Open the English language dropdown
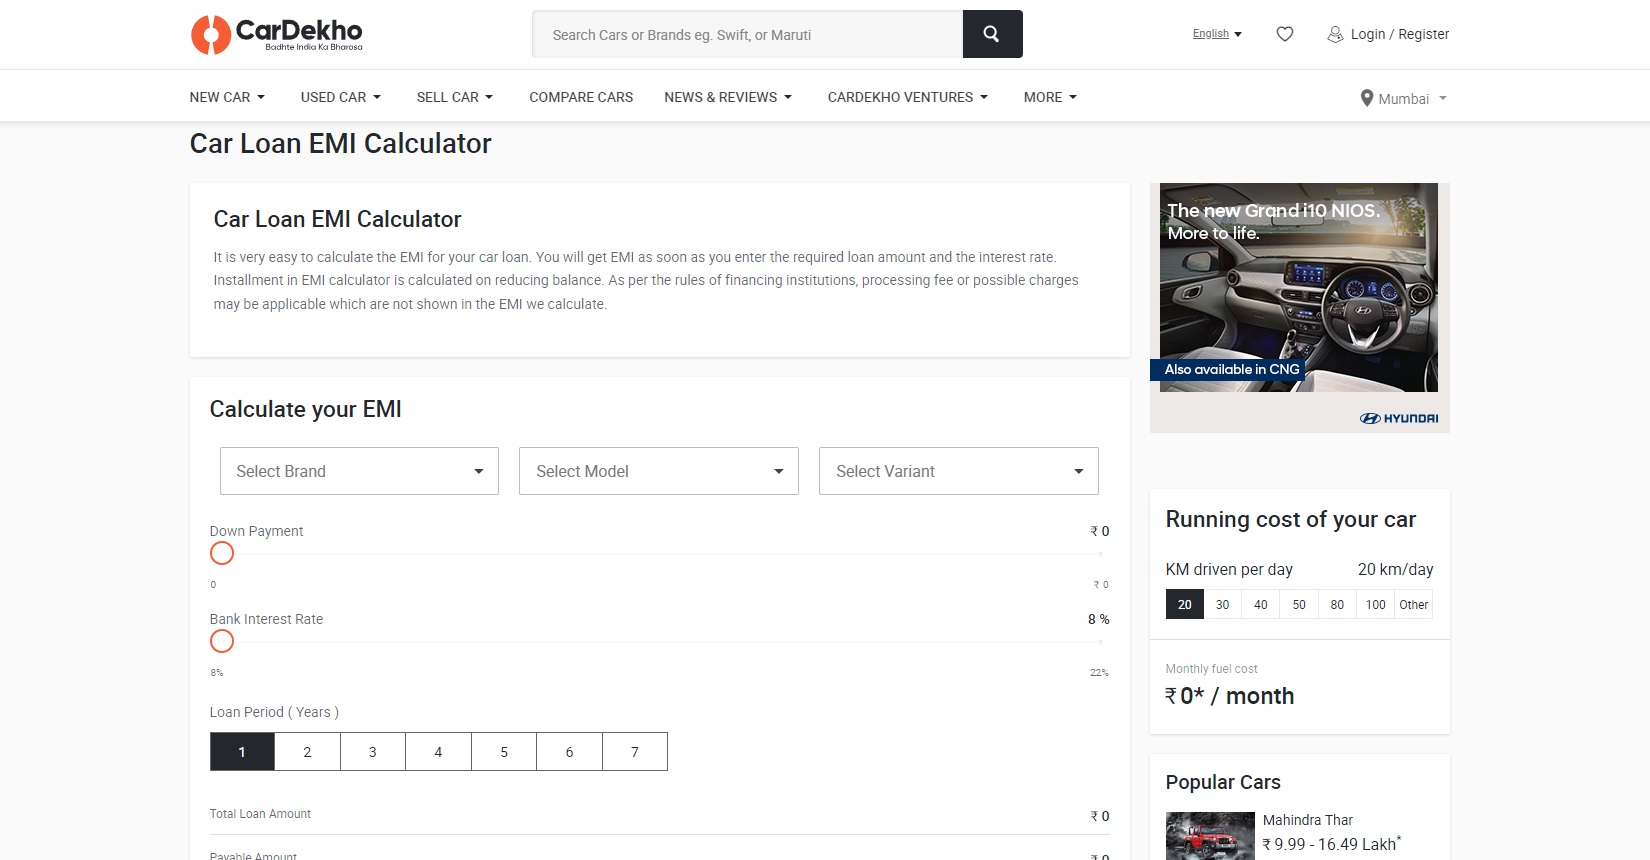The height and width of the screenshot is (860, 1650). [x=1217, y=34]
